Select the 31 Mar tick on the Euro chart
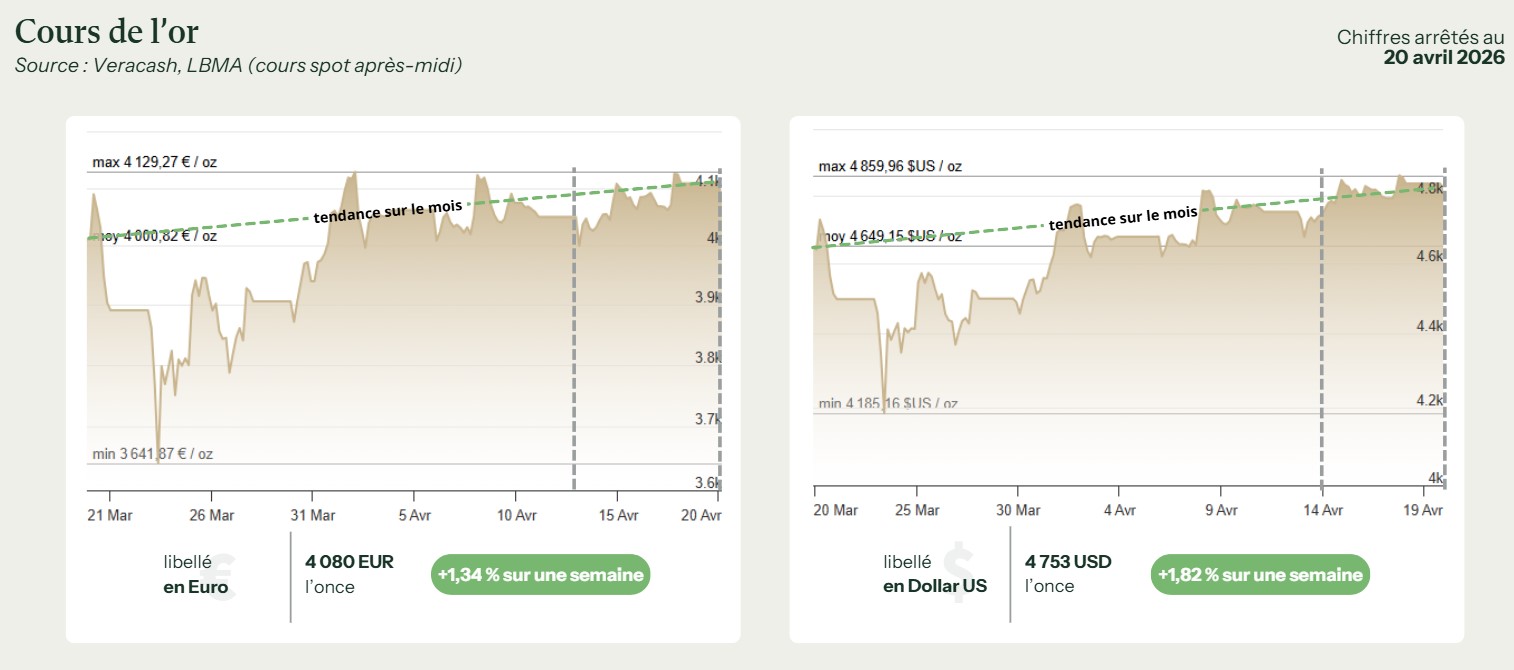This screenshot has width=1514, height=670. coord(313,516)
